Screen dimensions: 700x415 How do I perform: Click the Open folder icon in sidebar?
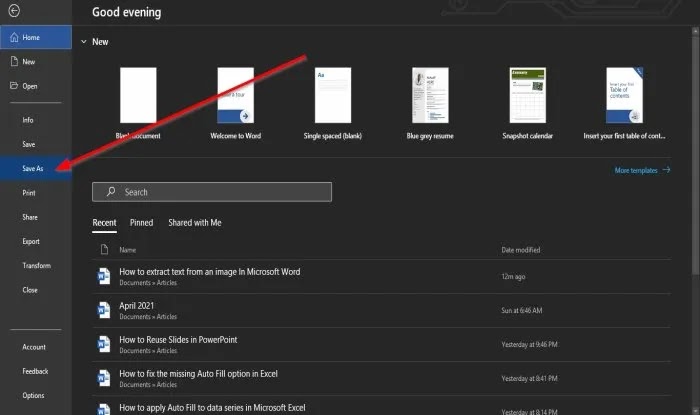(14, 86)
